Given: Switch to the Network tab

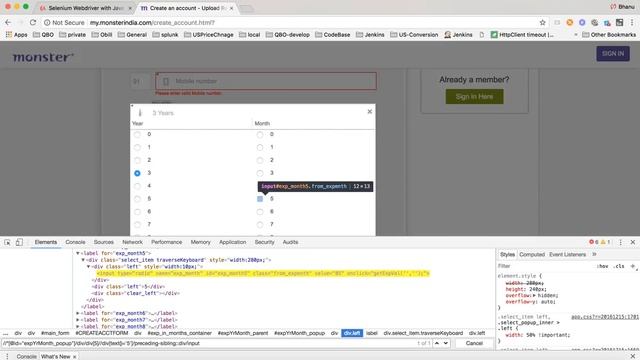Looking at the screenshot, I should 133,242.
